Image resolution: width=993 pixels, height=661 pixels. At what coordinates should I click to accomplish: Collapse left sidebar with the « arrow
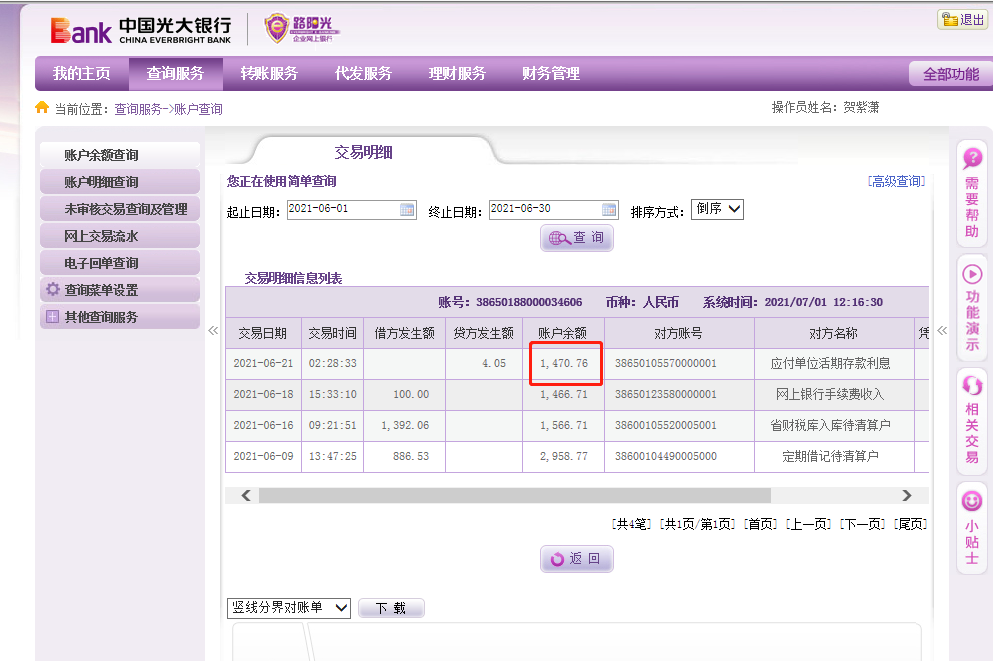pos(213,331)
